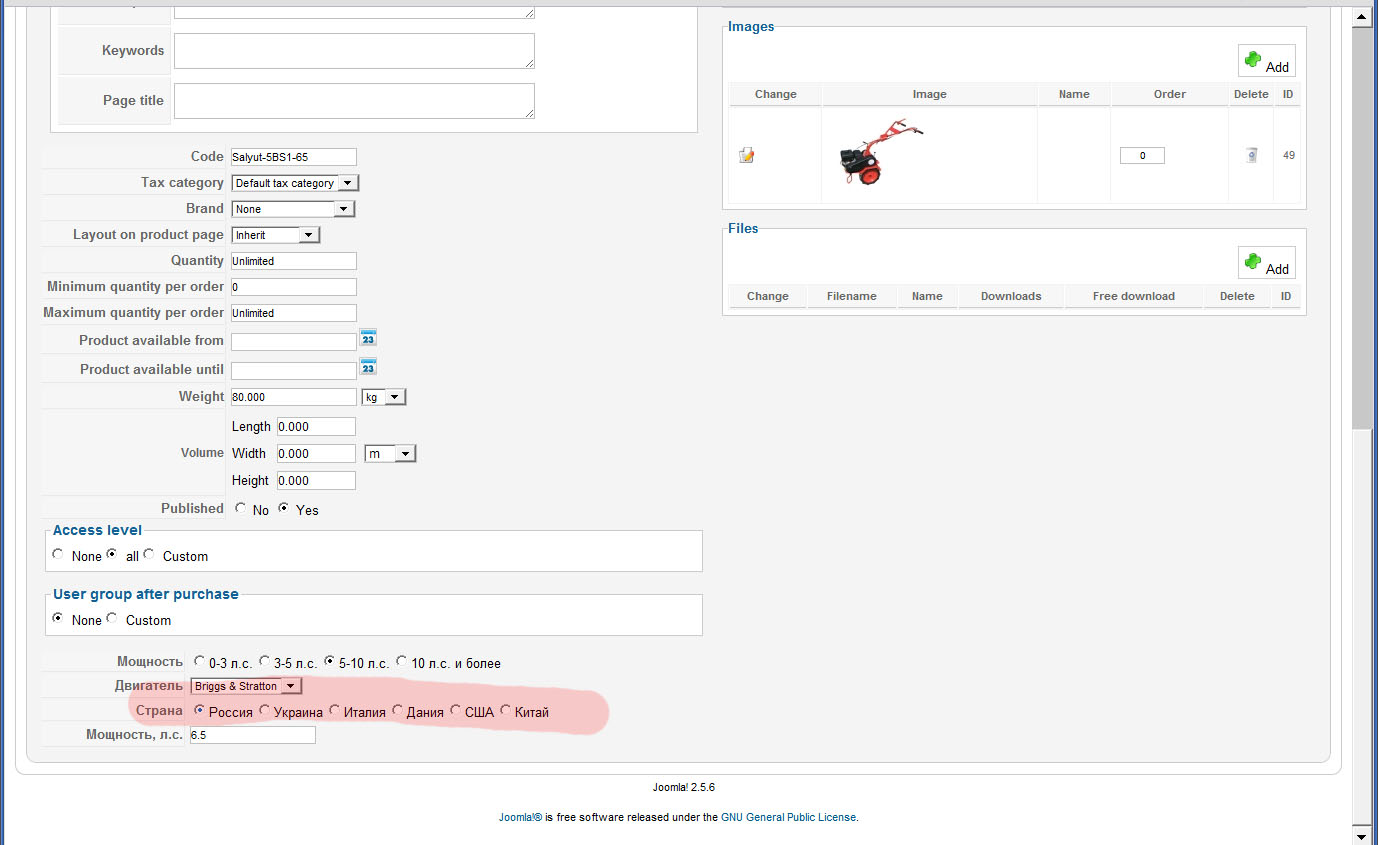1378x845 pixels.
Task: Click the Page title text area
Action: pos(354,101)
